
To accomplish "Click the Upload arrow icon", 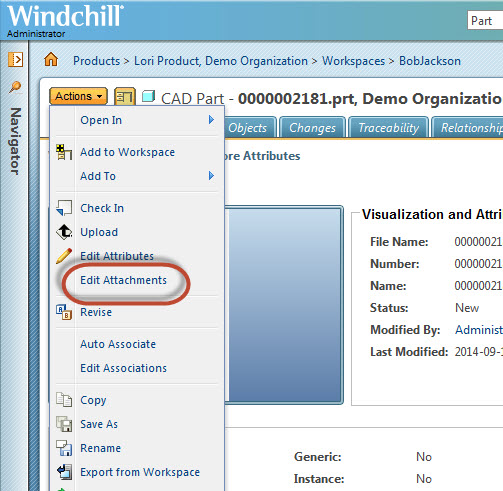I will [x=64, y=232].
